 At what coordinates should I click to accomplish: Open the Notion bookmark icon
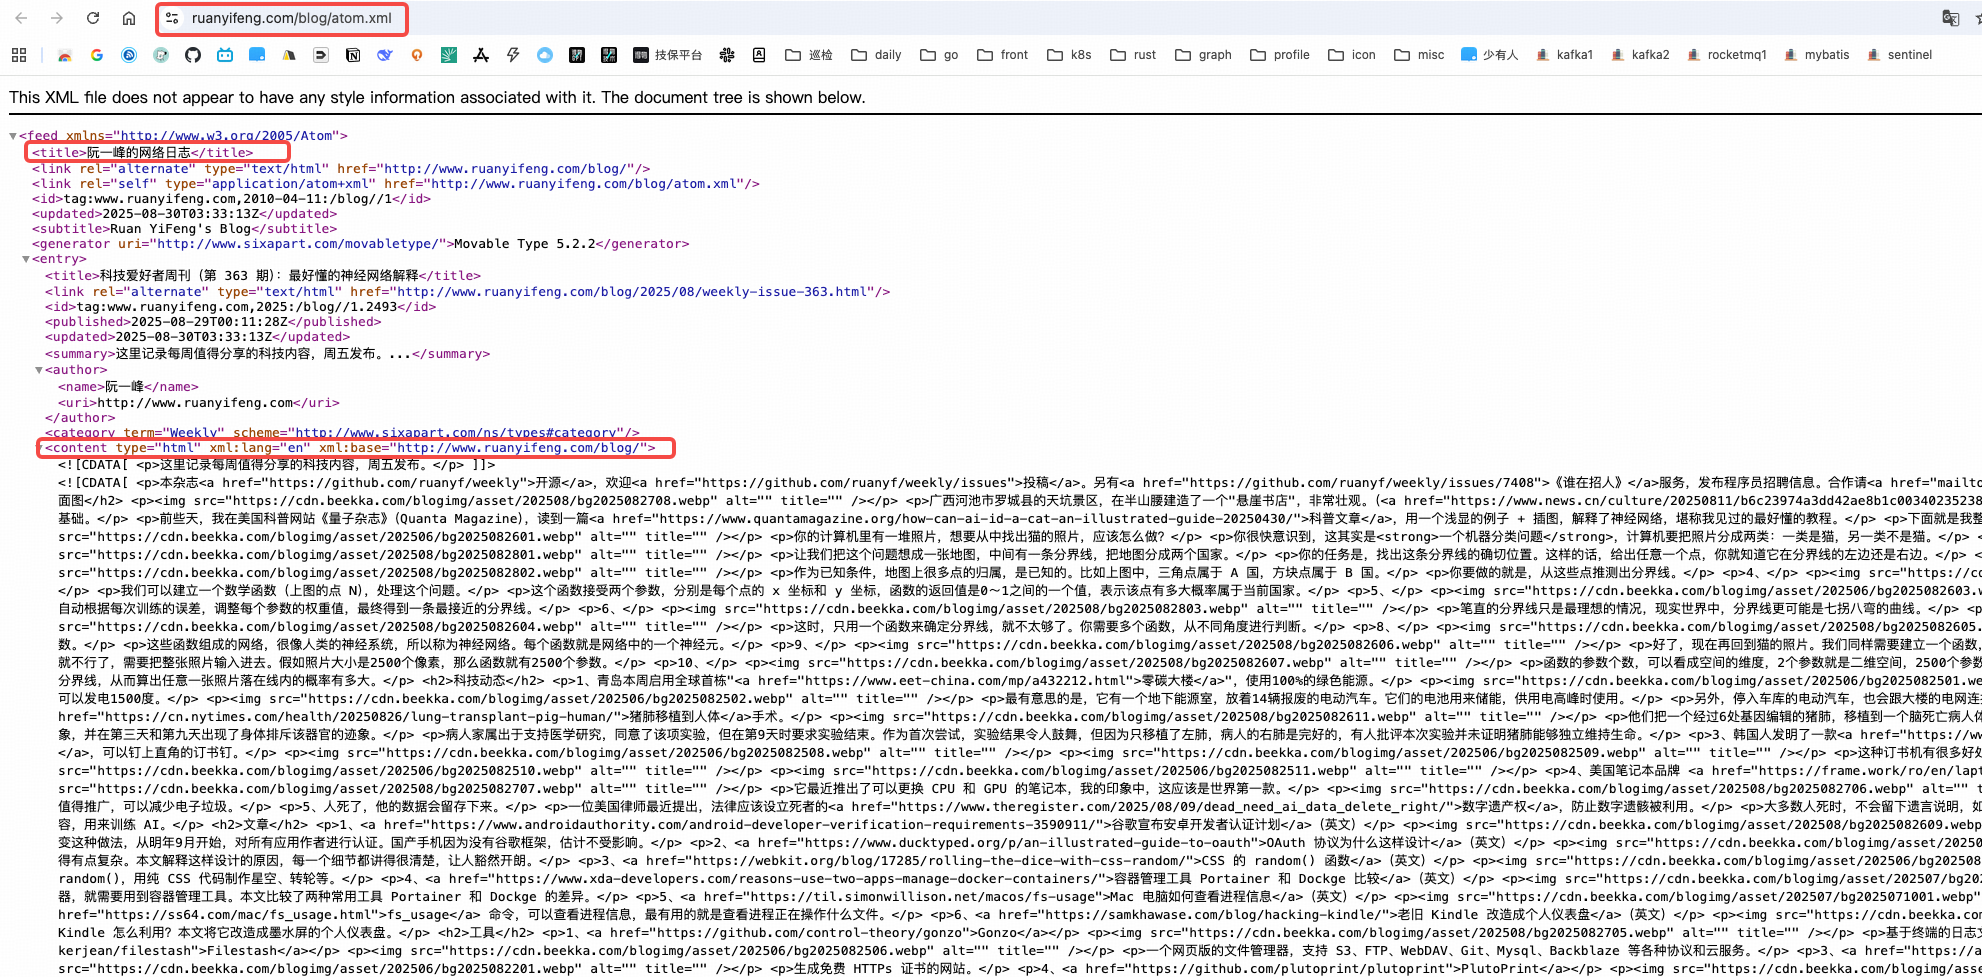(x=353, y=55)
